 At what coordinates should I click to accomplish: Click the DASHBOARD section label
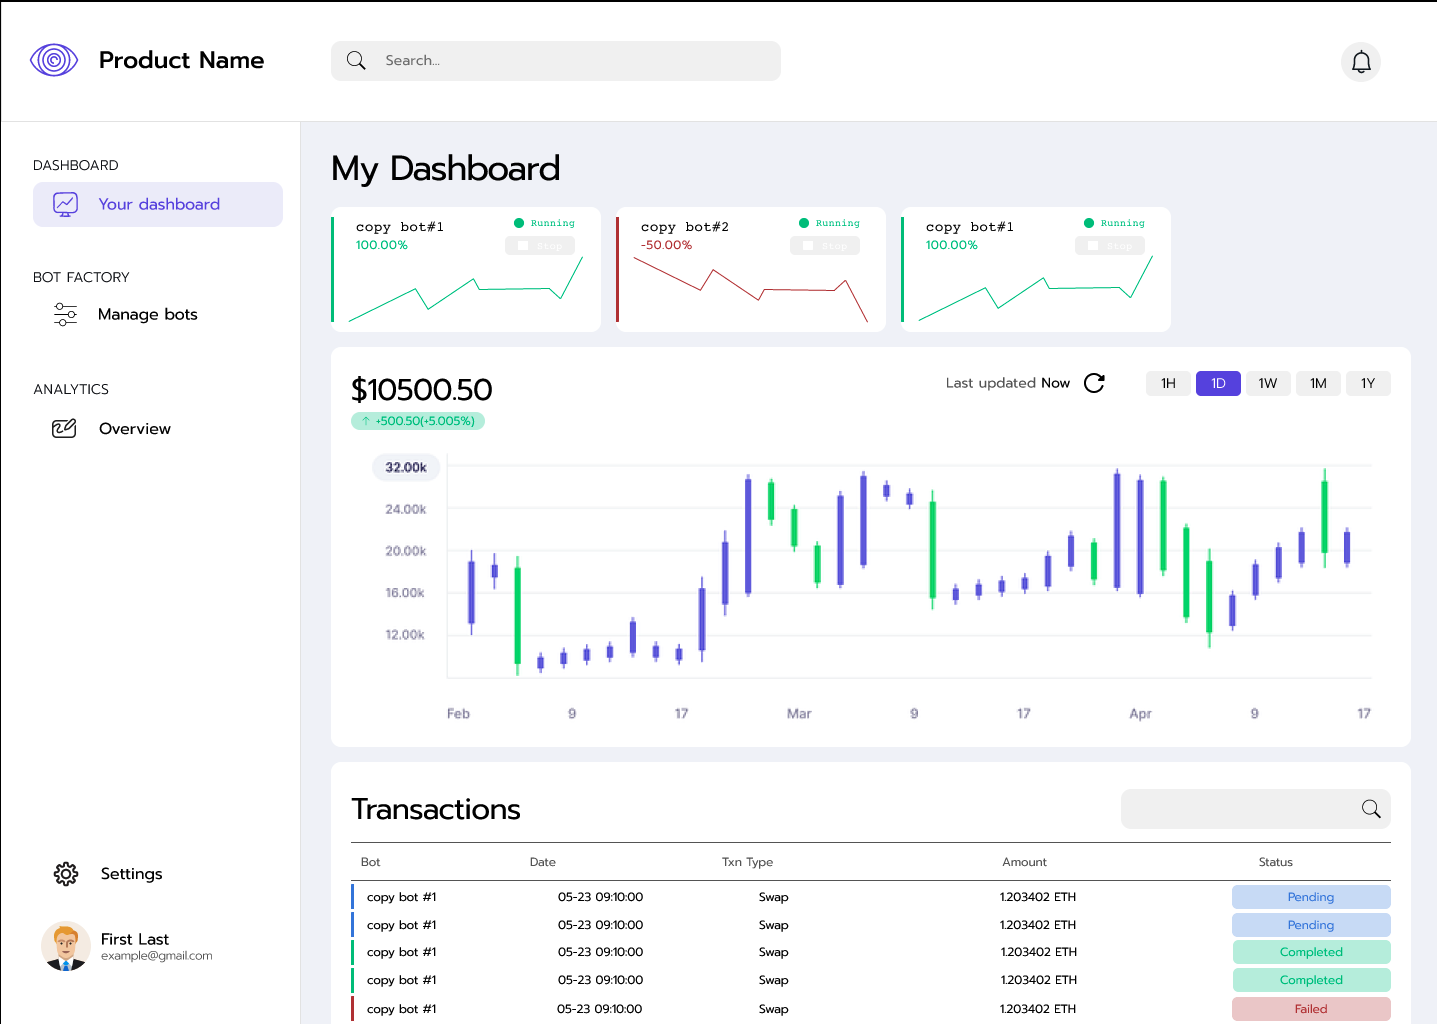76,165
